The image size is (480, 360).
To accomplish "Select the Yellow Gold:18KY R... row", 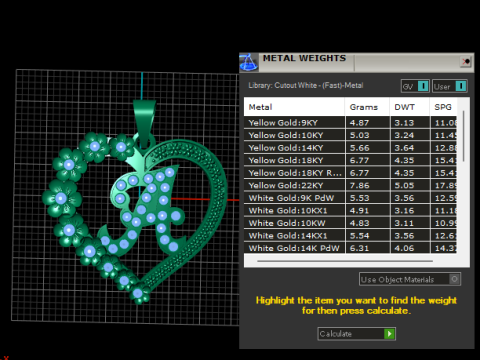I will click(x=350, y=173).
